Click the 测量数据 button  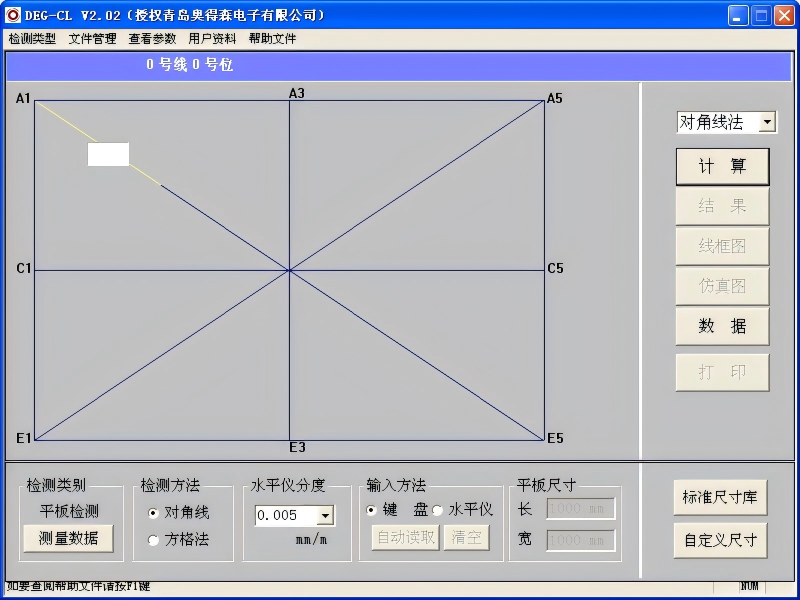tap(68, 538)
